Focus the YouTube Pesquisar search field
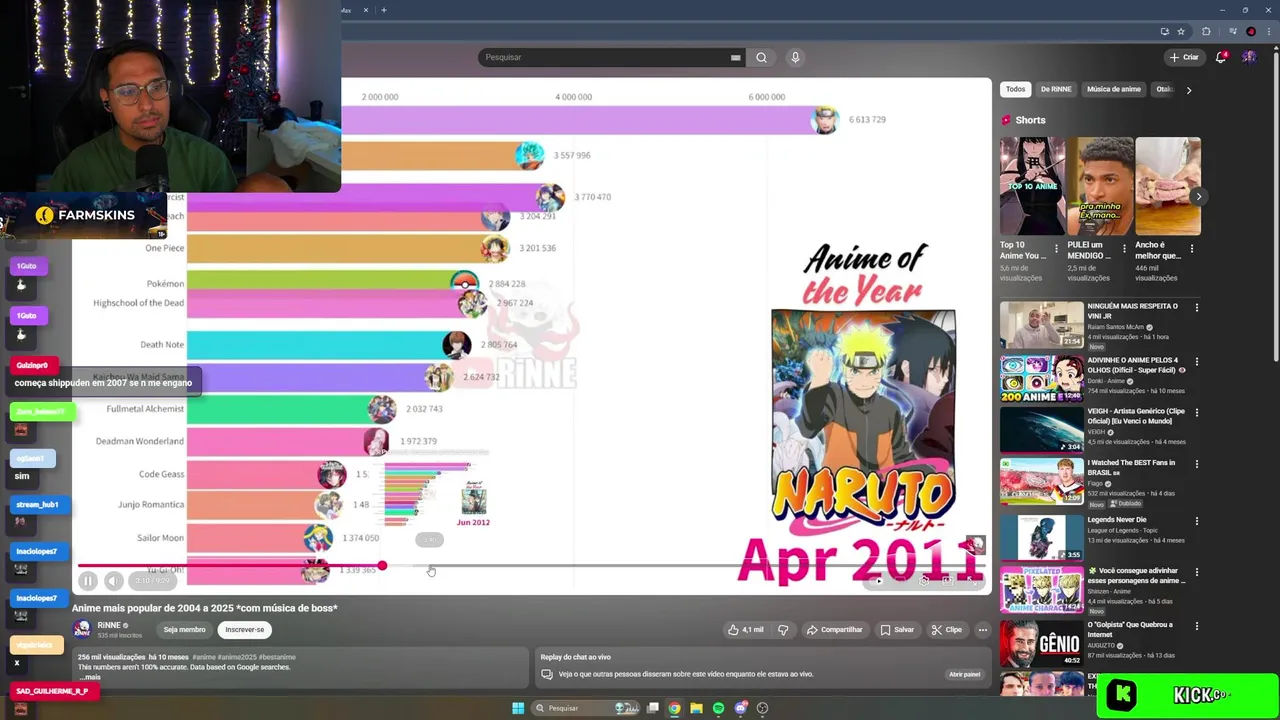 point(605,57)
